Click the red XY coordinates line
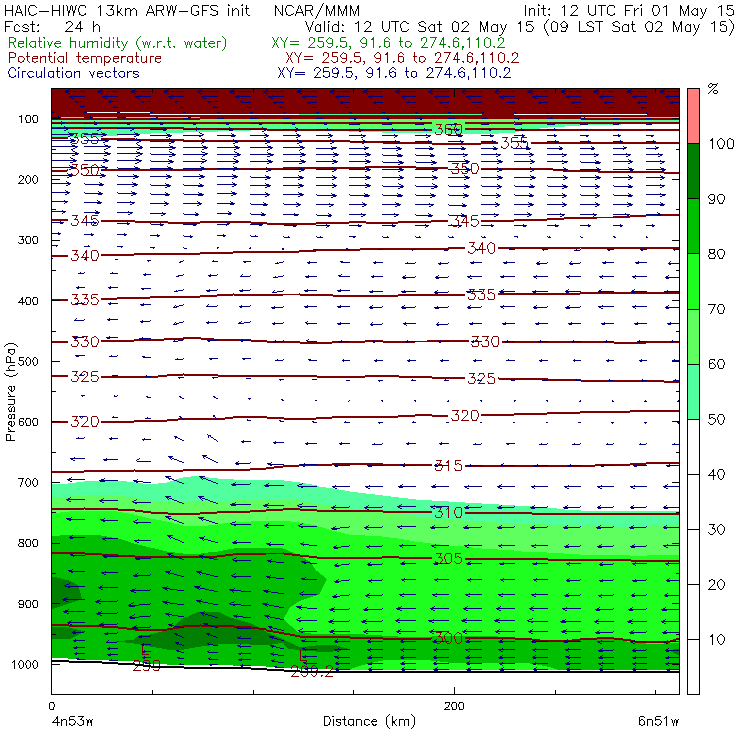This screenshot has width=740, height=740. click(402, 58)
